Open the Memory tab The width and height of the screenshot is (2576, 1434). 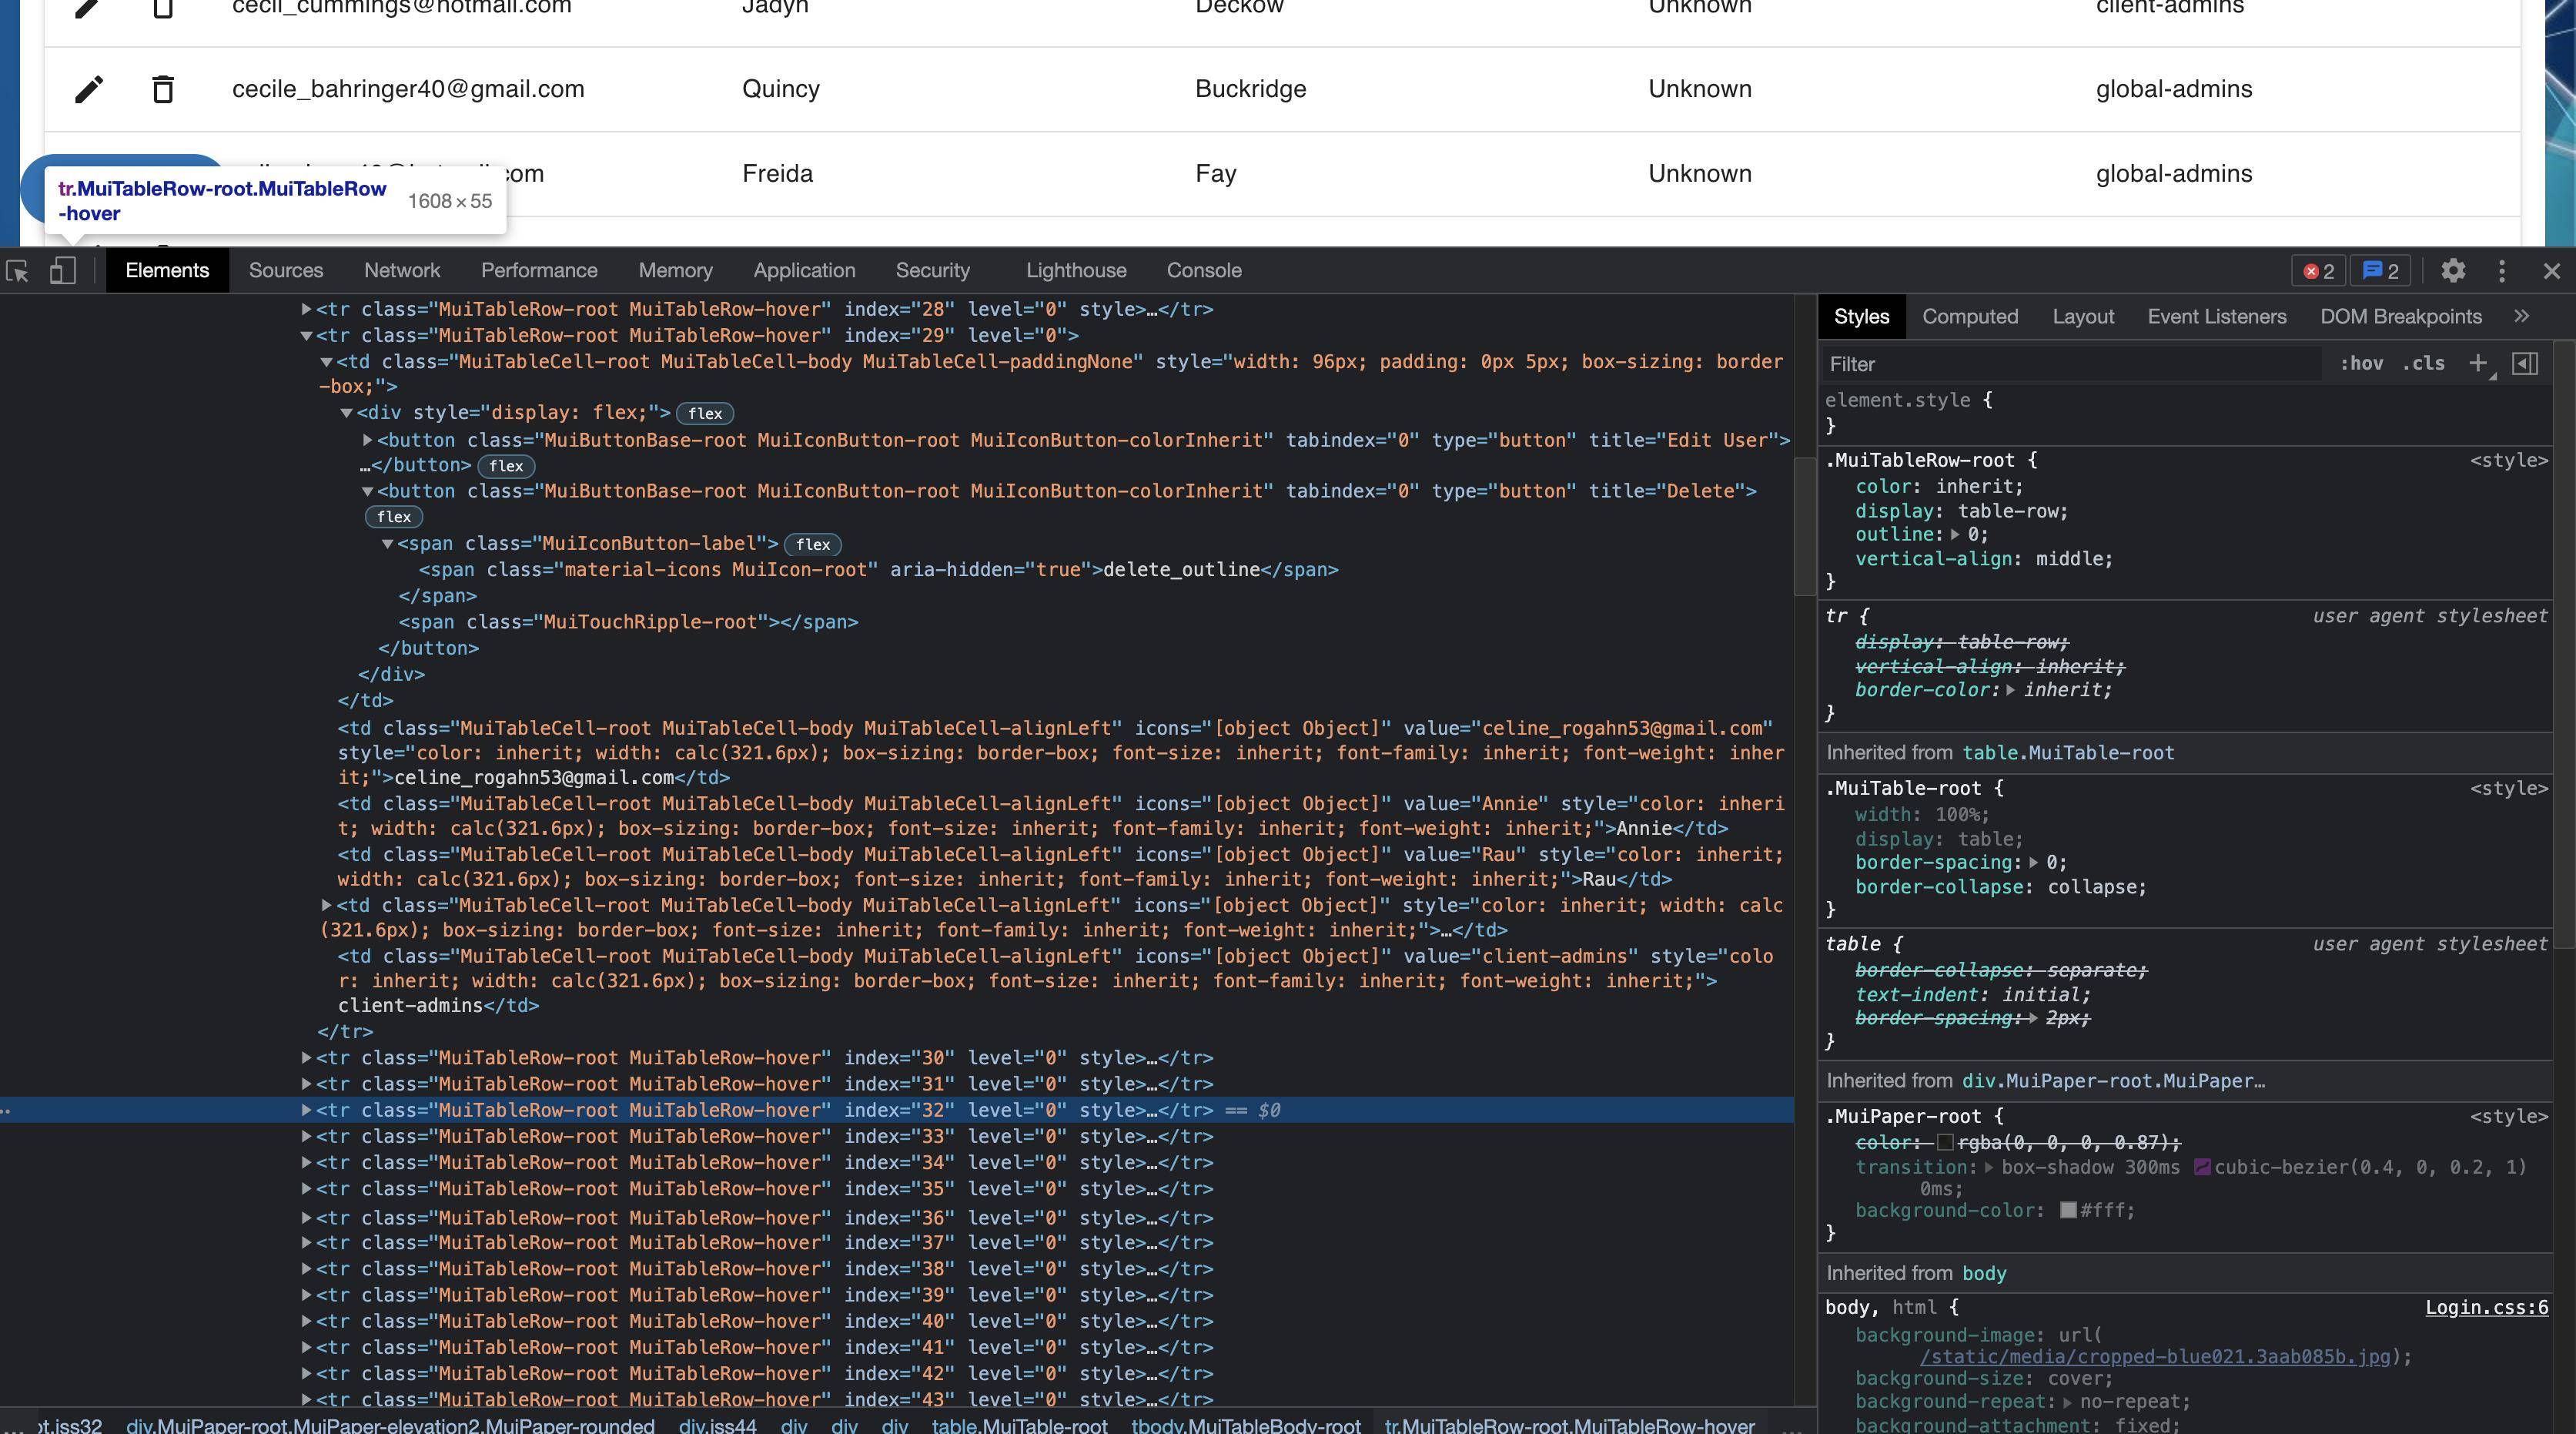676,271
